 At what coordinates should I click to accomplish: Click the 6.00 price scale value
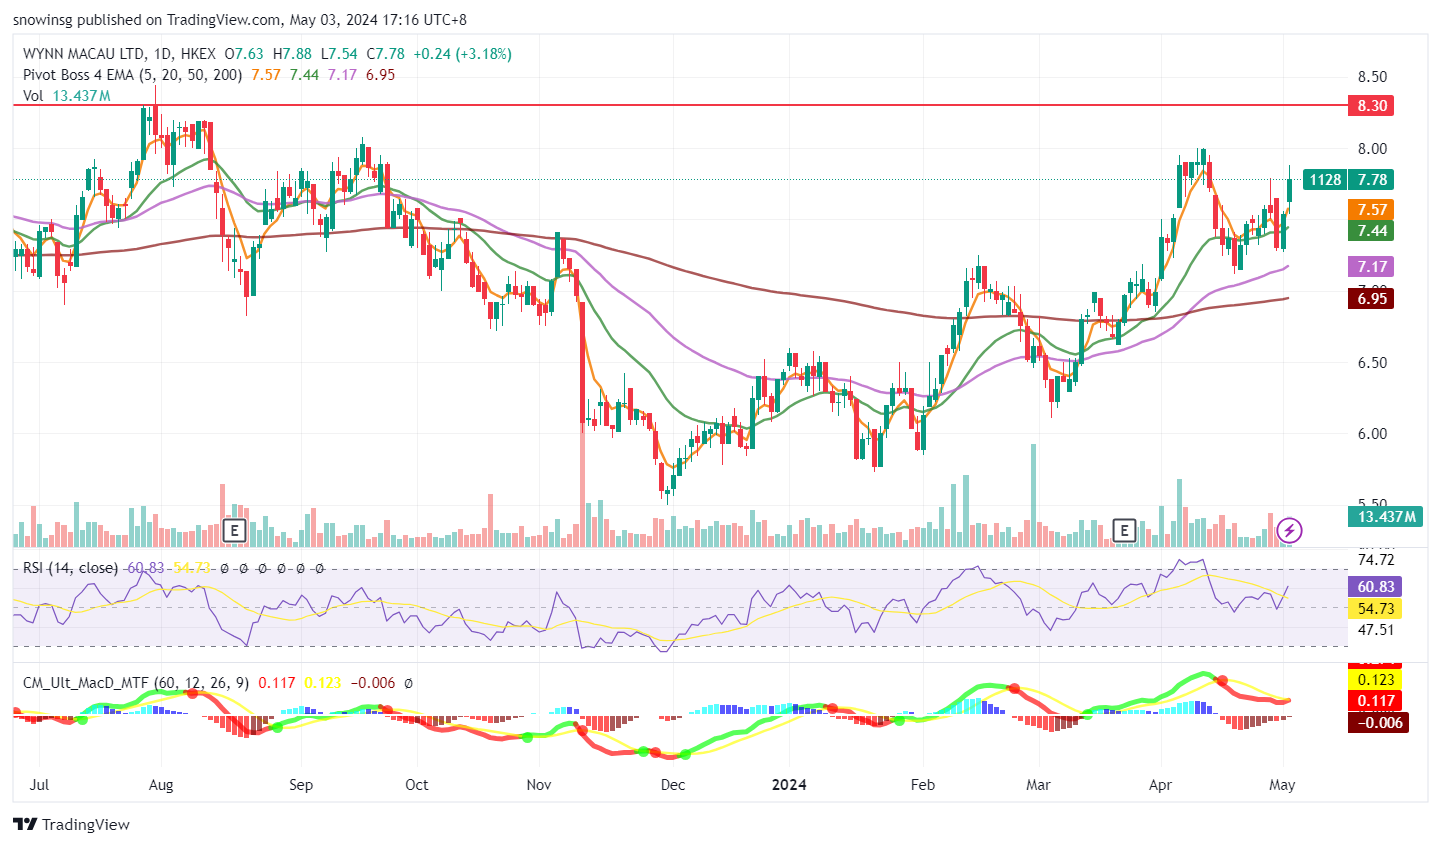click(x=1372, y=434)
